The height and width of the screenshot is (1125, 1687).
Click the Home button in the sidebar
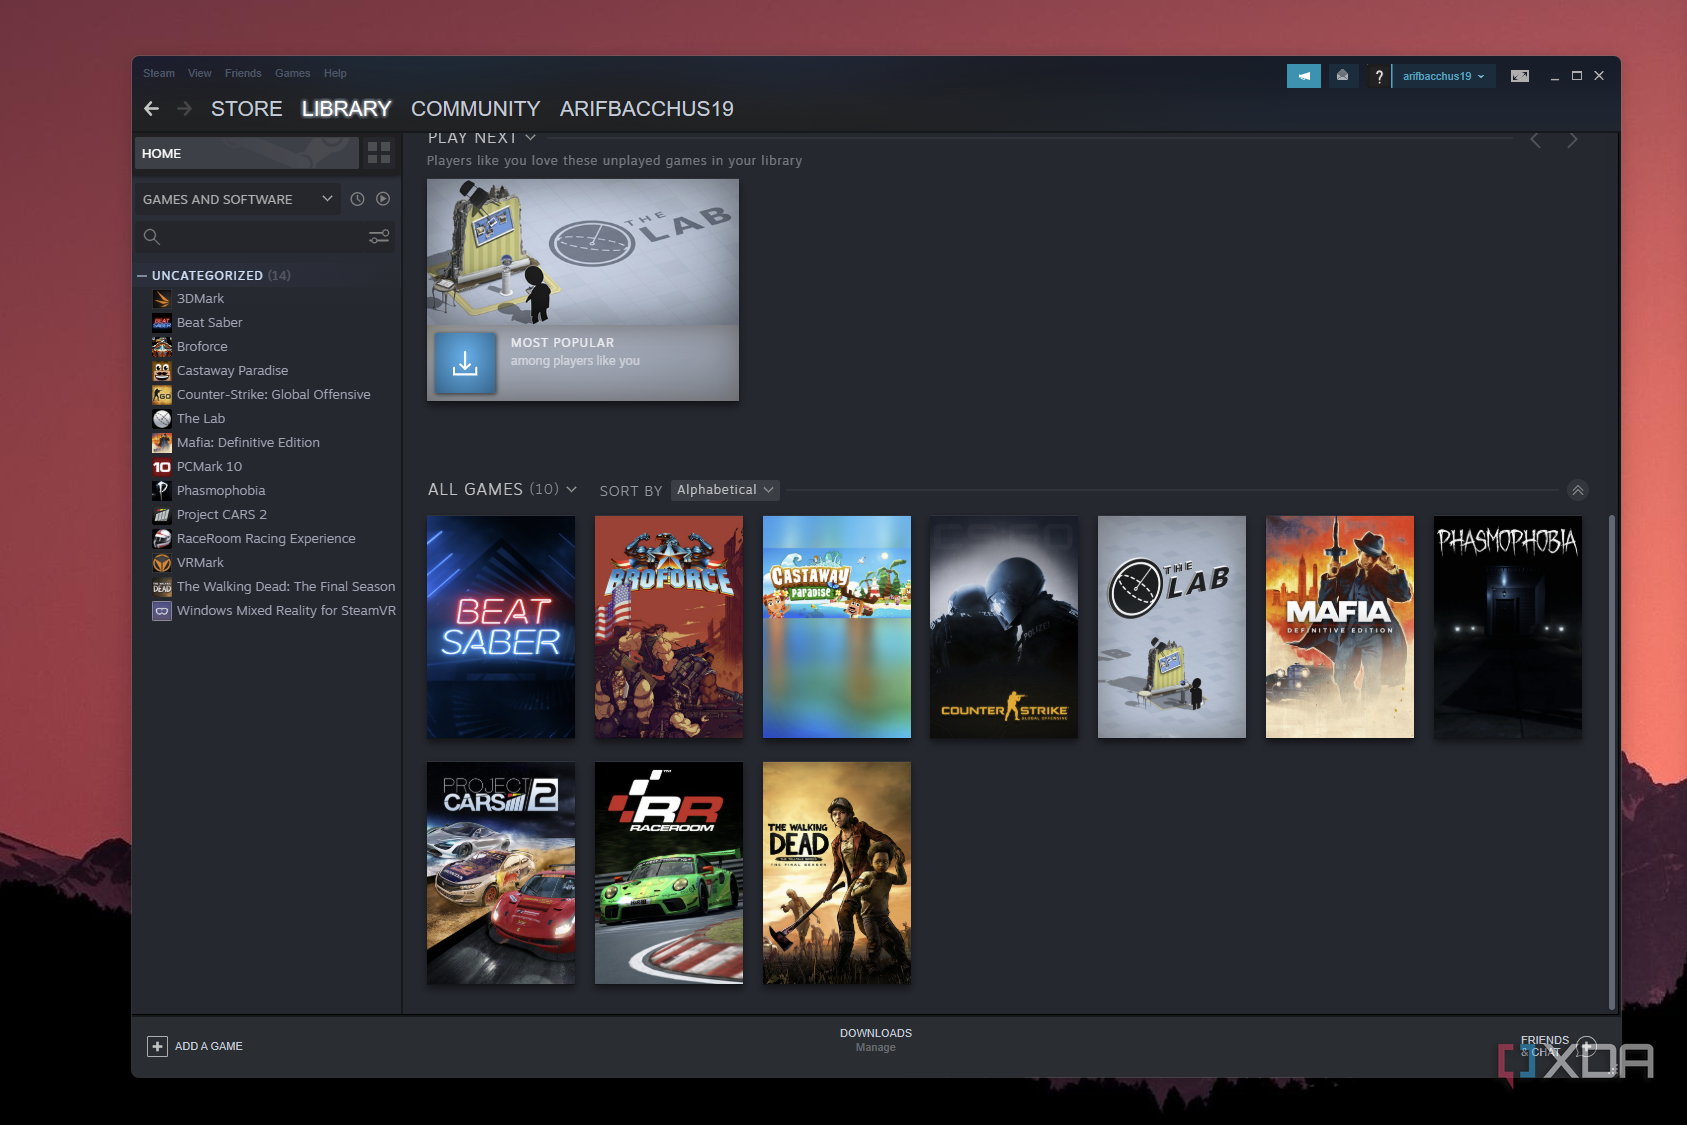pyautogui.click(x=246, y=153)
